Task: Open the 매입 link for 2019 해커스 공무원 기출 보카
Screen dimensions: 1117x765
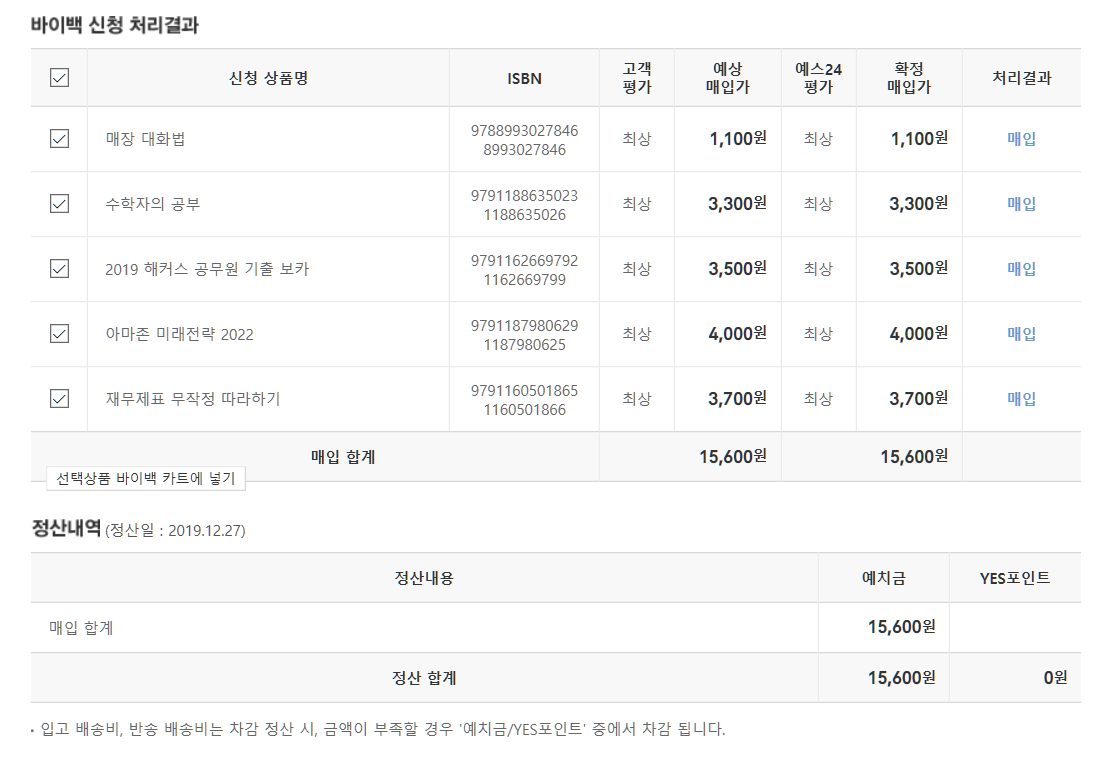Action: coord(1021,269)
